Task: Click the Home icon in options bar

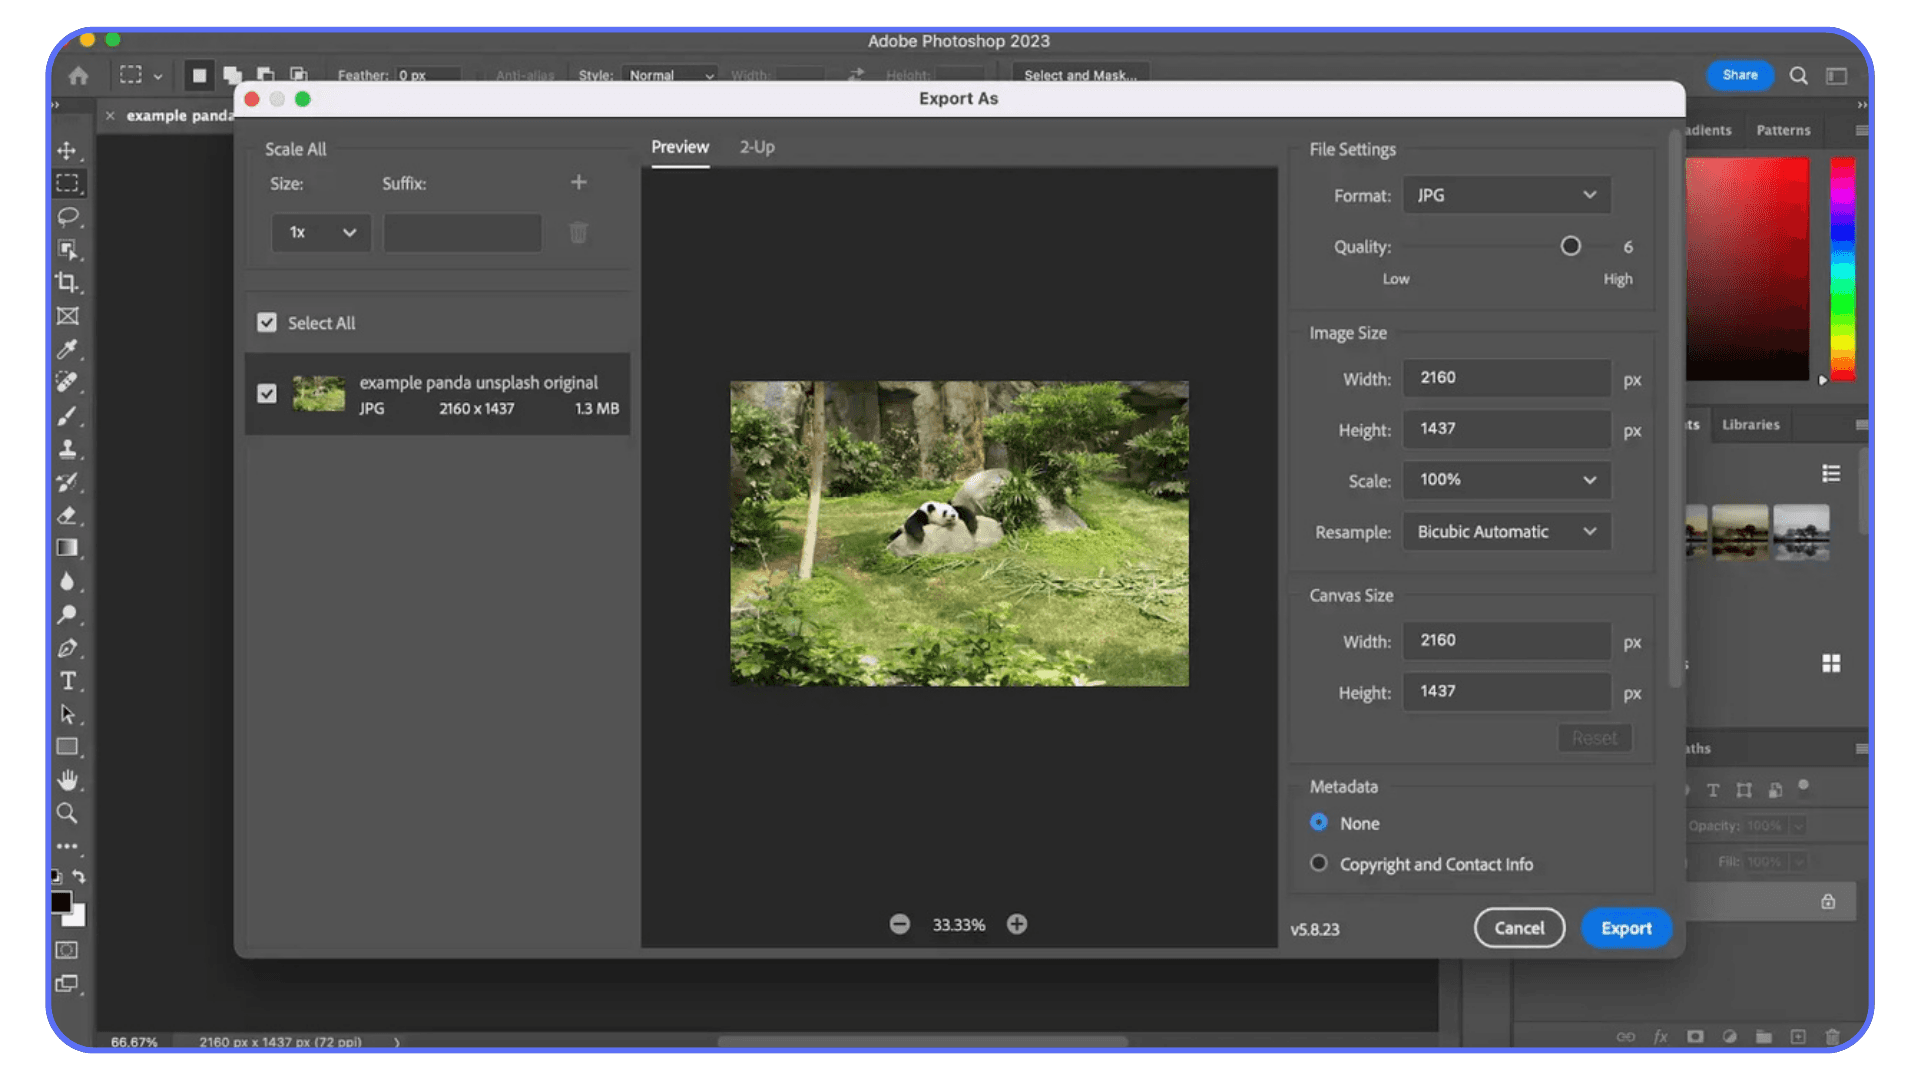Action: click(x=79, y=75)
